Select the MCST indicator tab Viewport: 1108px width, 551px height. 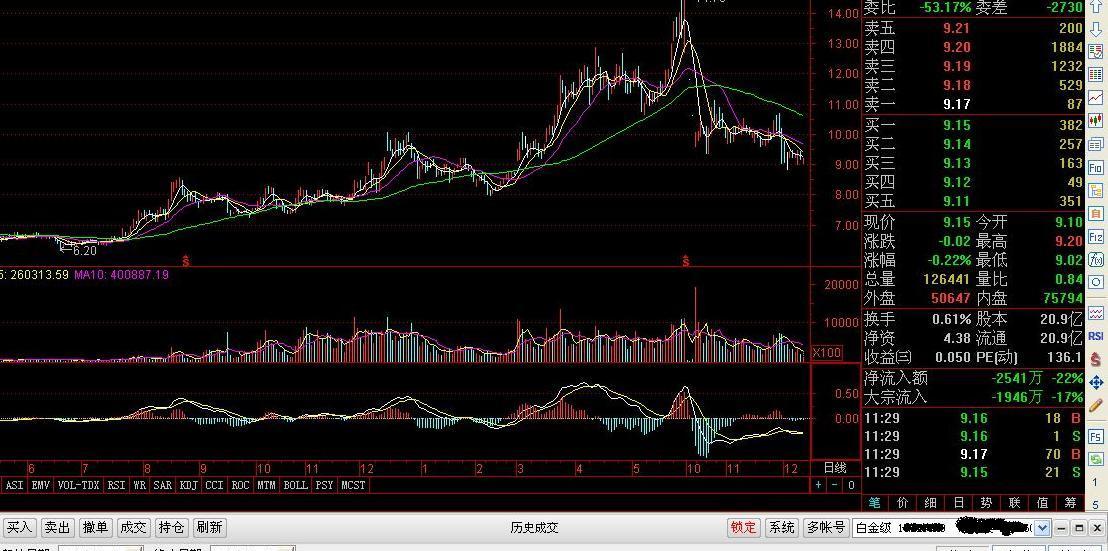pos(353,485)
